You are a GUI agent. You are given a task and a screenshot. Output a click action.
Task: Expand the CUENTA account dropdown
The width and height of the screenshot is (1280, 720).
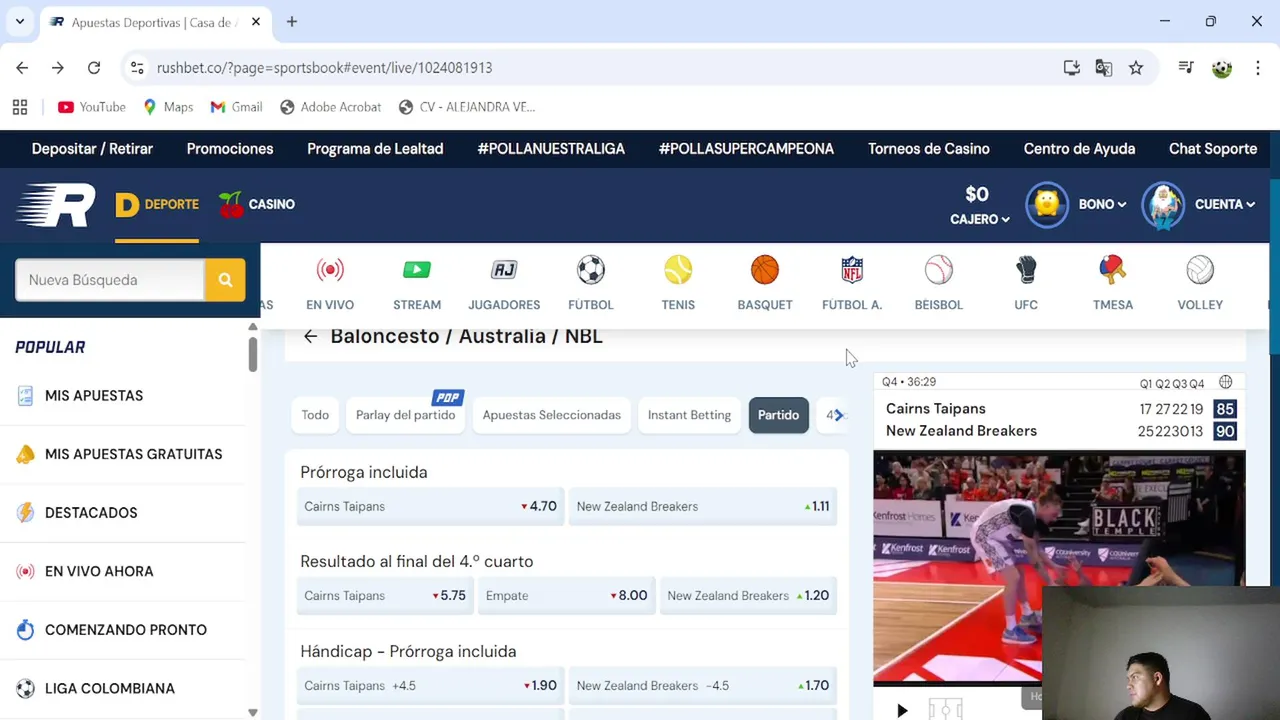[1225, 204]
